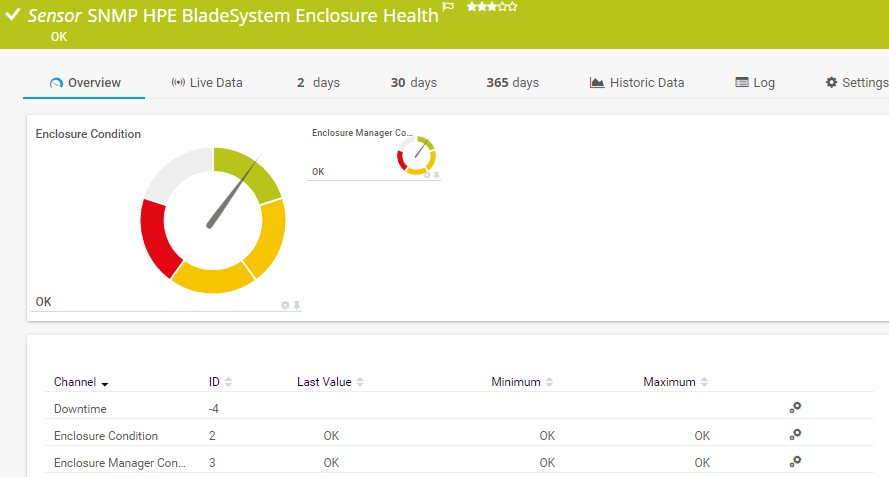Click the small Enclosure Manager gauge thumbnail
889x477 pixels.
point(415,154)
